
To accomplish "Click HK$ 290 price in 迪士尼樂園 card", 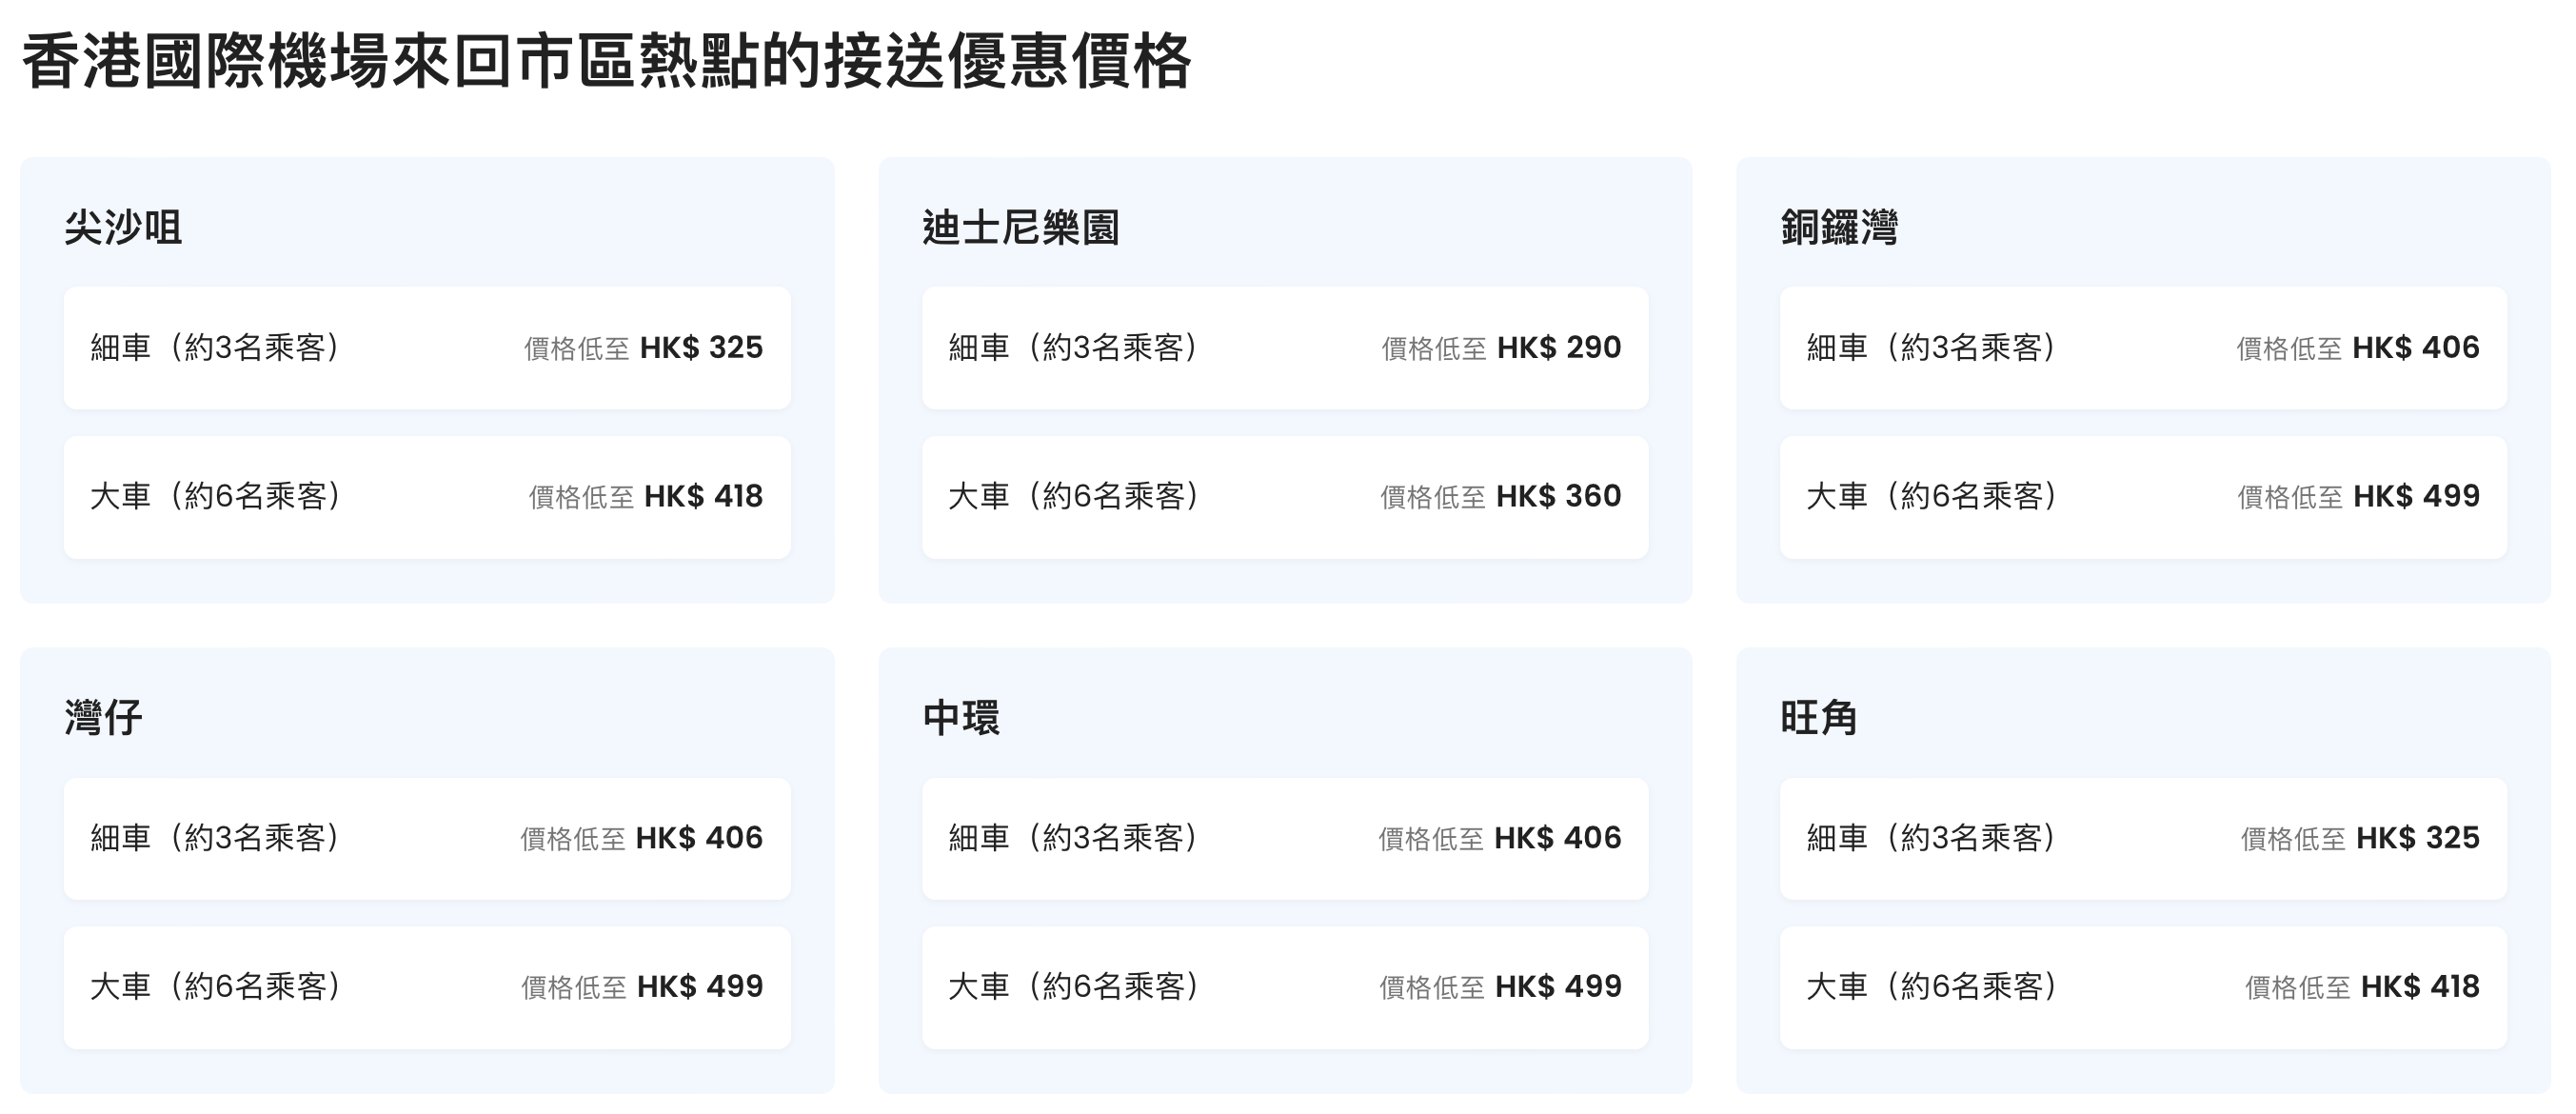I will (x=1559, y=348).
